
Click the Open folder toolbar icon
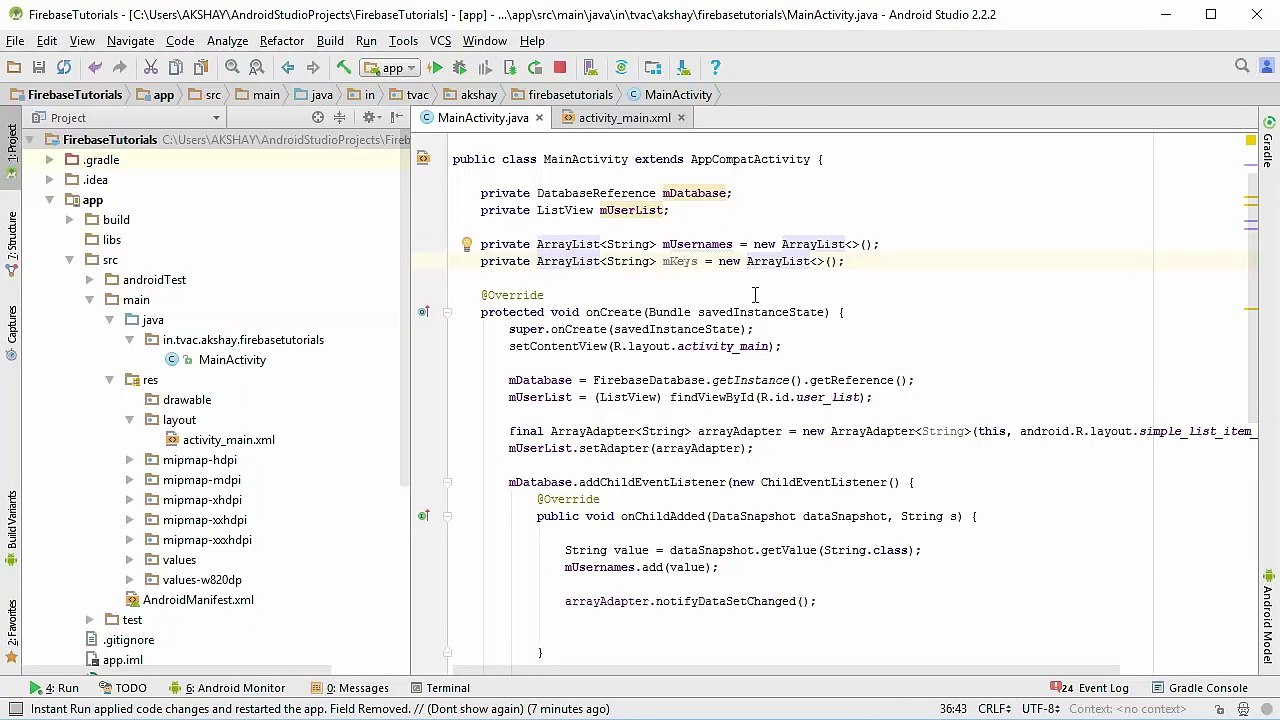tap(14, 67)
